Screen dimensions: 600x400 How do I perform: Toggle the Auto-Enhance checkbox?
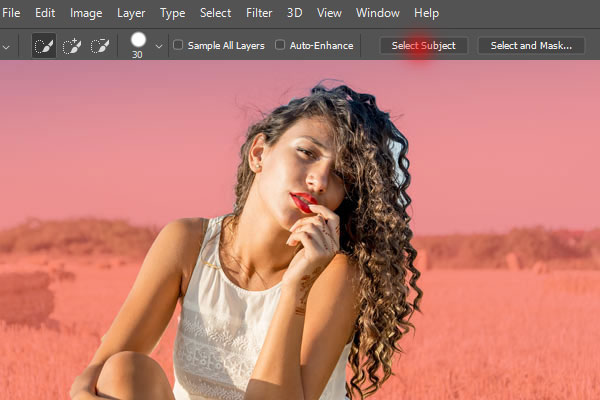tap(280, 45)
